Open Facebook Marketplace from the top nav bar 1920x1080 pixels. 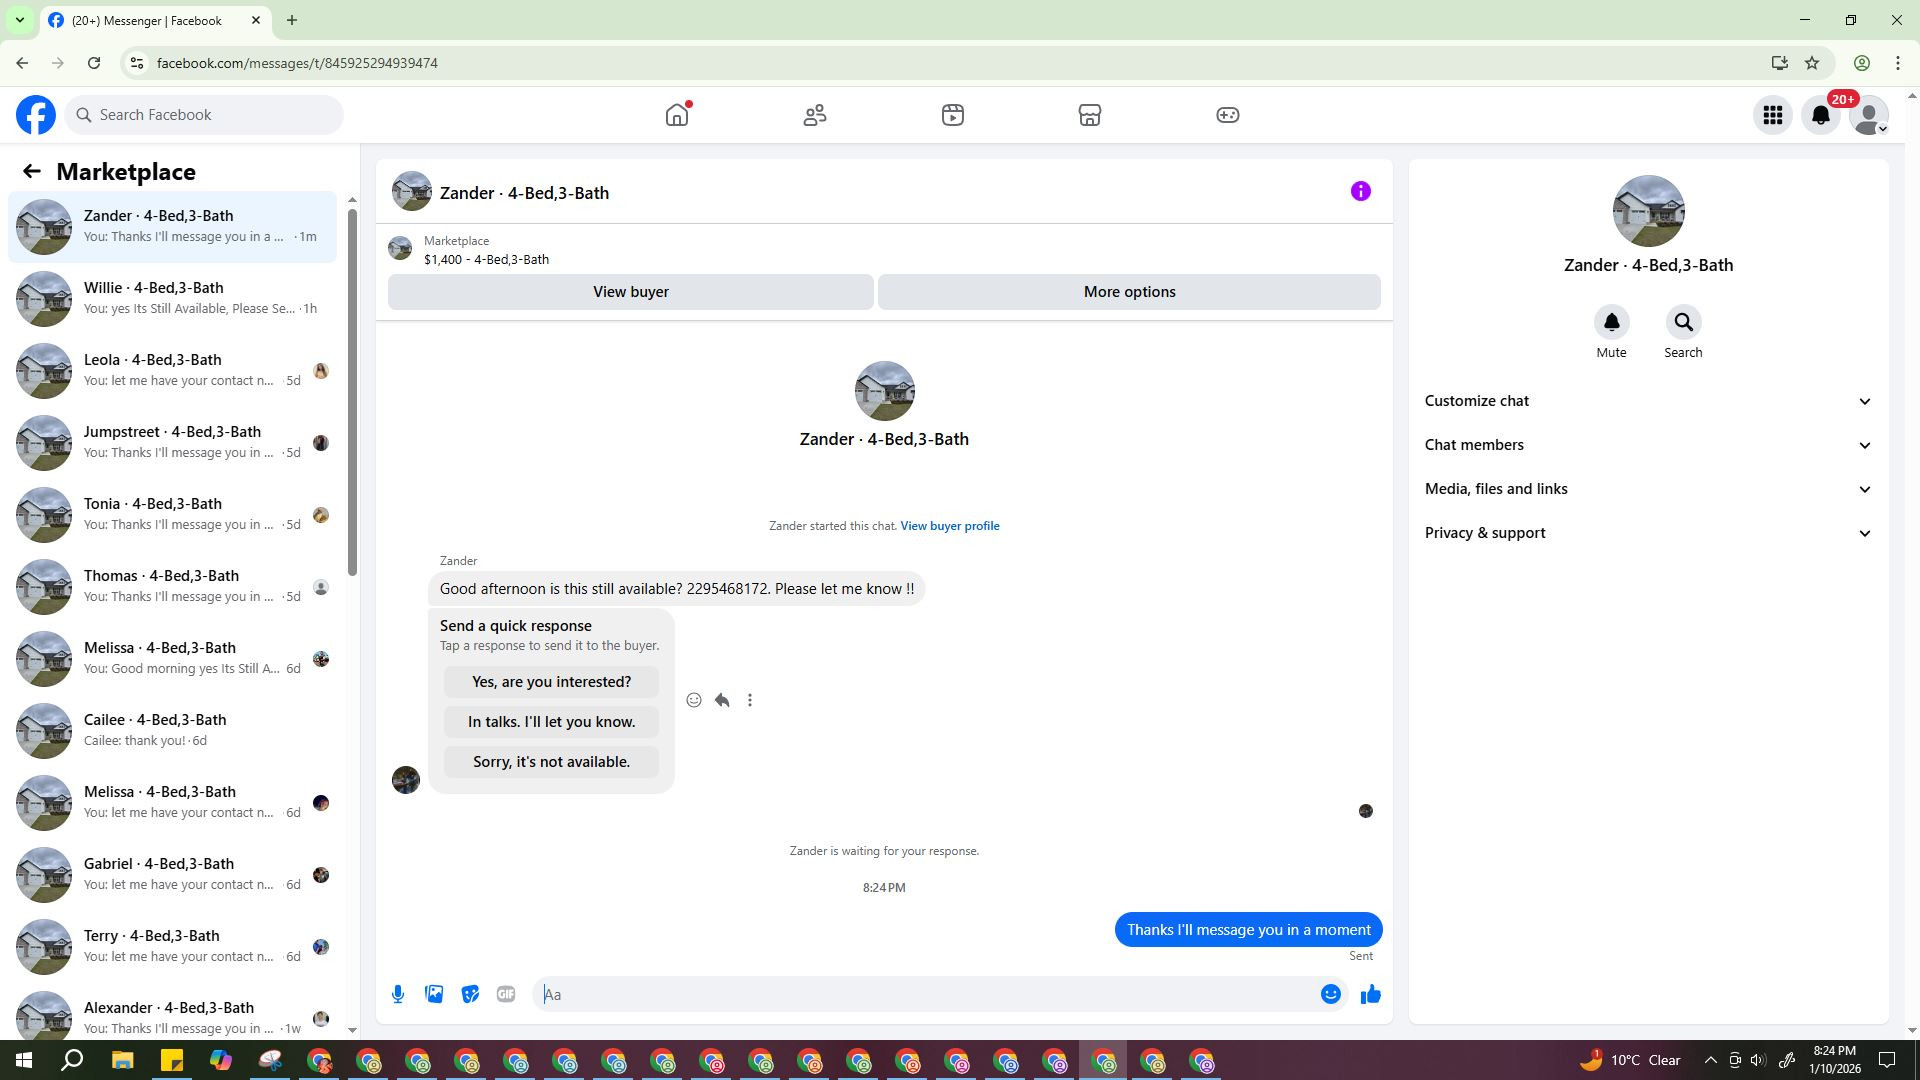pos(1089,115)
